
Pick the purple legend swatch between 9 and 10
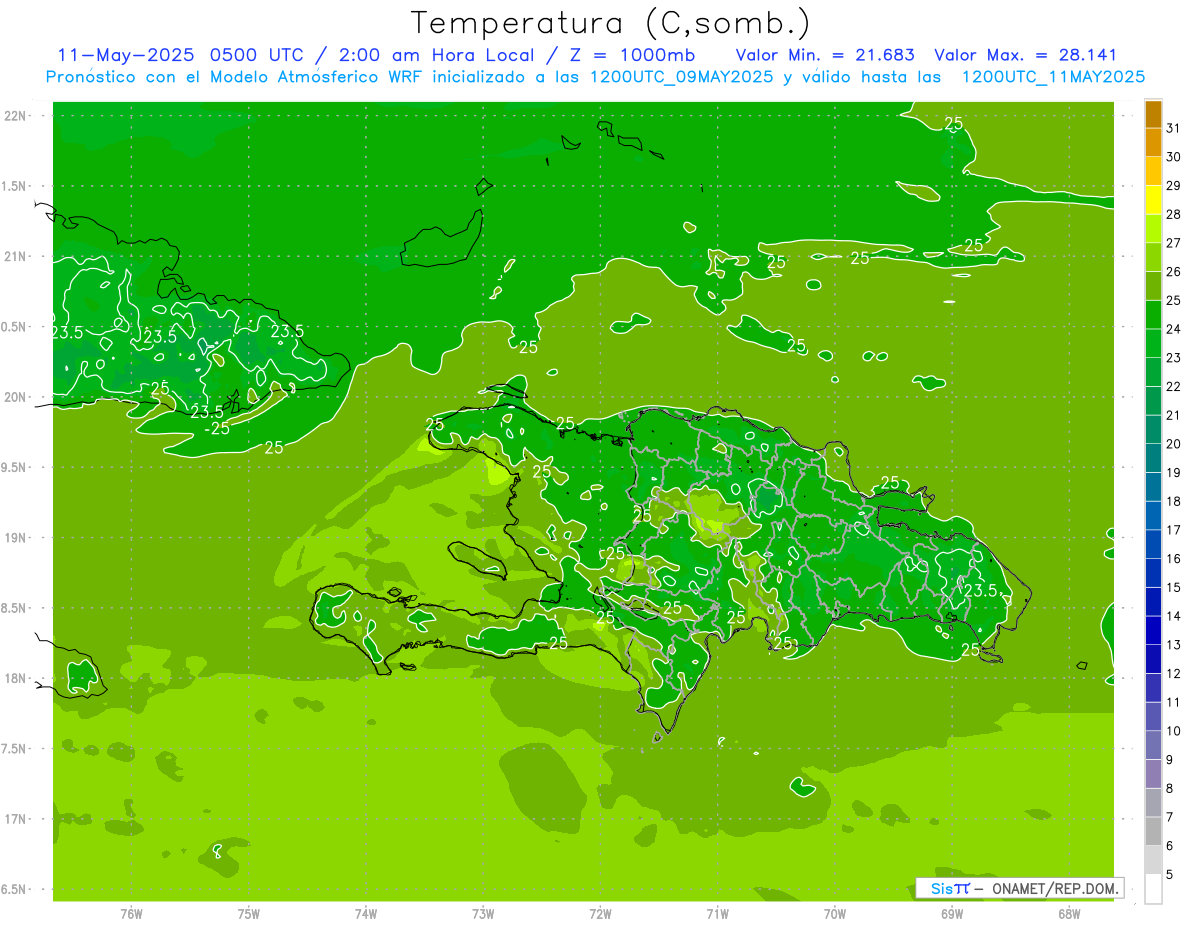point(1153,745)
